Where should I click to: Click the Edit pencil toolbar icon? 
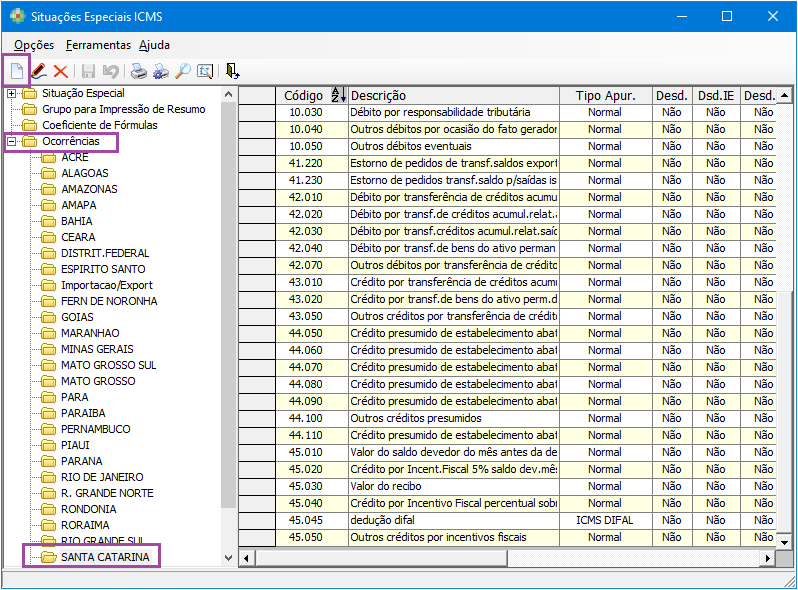39,71
